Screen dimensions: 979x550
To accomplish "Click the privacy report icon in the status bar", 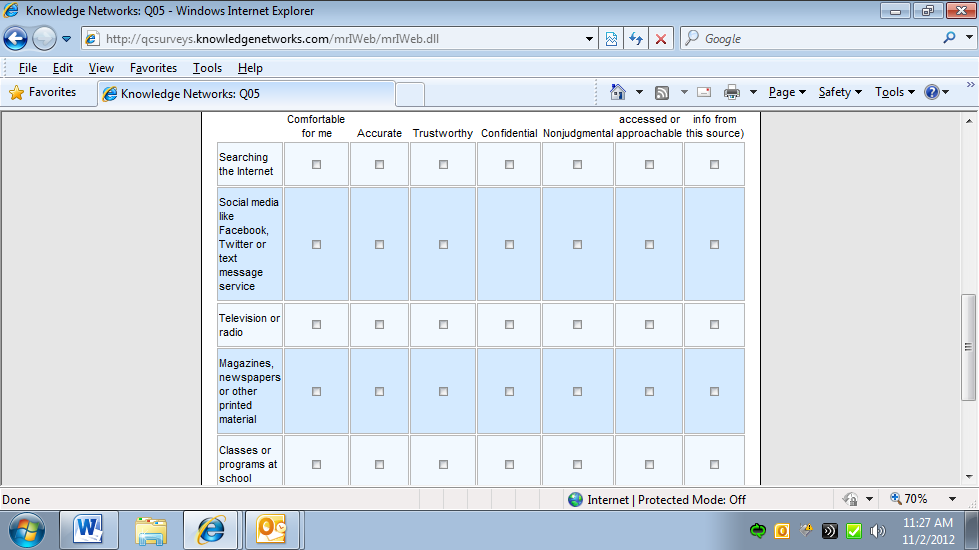I will (x=850, y=499).
